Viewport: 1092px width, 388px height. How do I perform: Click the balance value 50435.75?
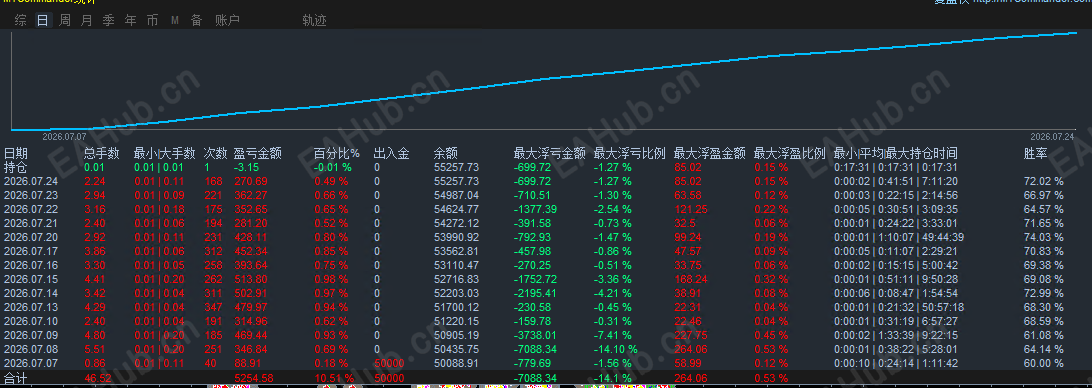pos(456,349)
